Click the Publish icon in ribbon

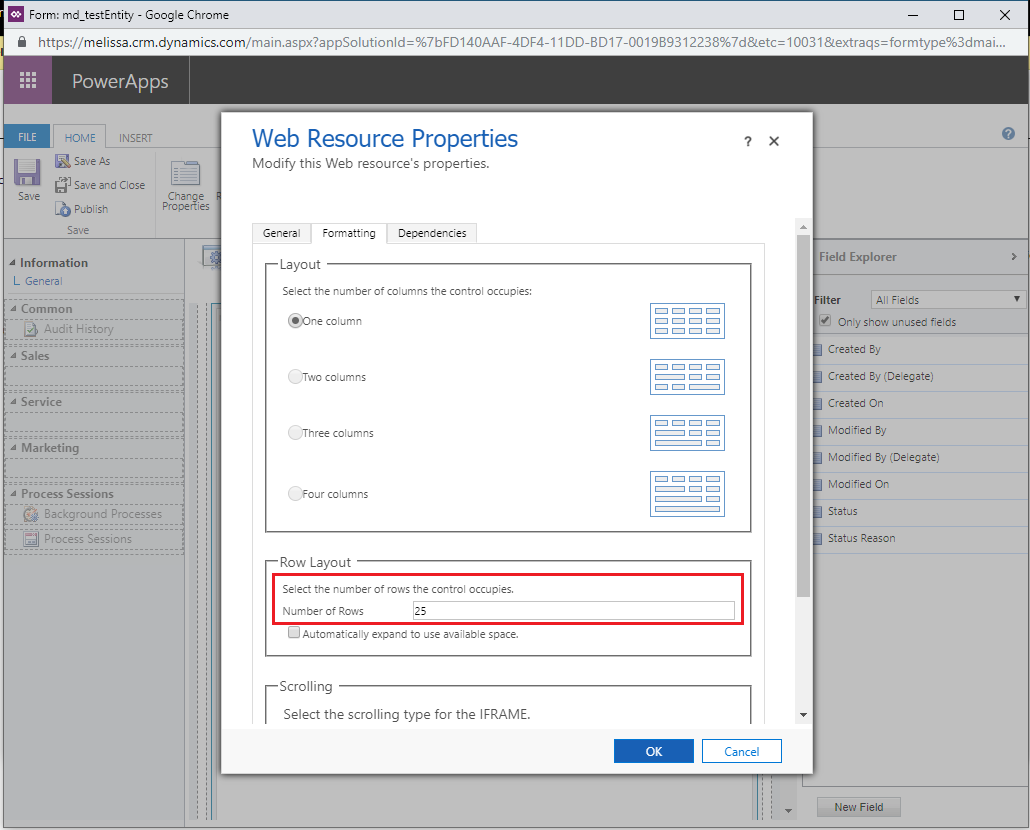(x=62, y=209)
